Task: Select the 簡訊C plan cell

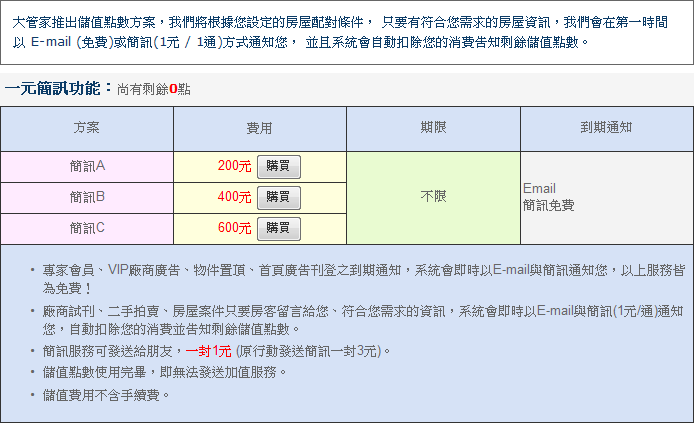Action: click(x=87, y=227)
